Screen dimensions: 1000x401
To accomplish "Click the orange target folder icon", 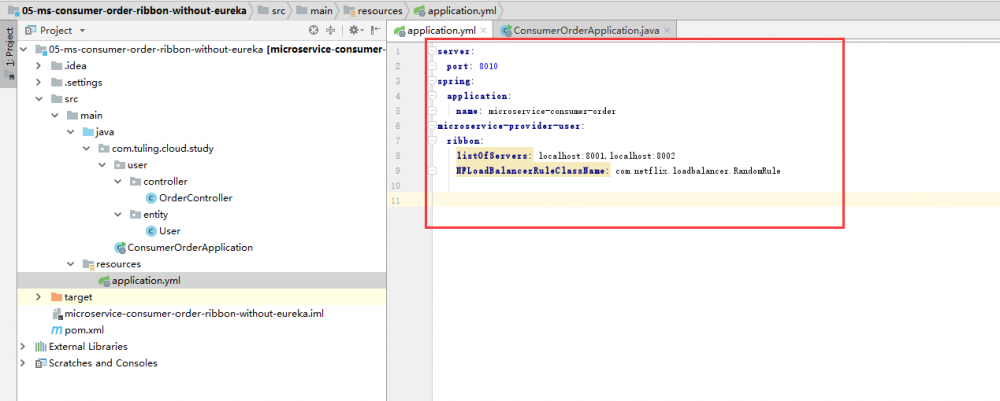I will point(56,297).
